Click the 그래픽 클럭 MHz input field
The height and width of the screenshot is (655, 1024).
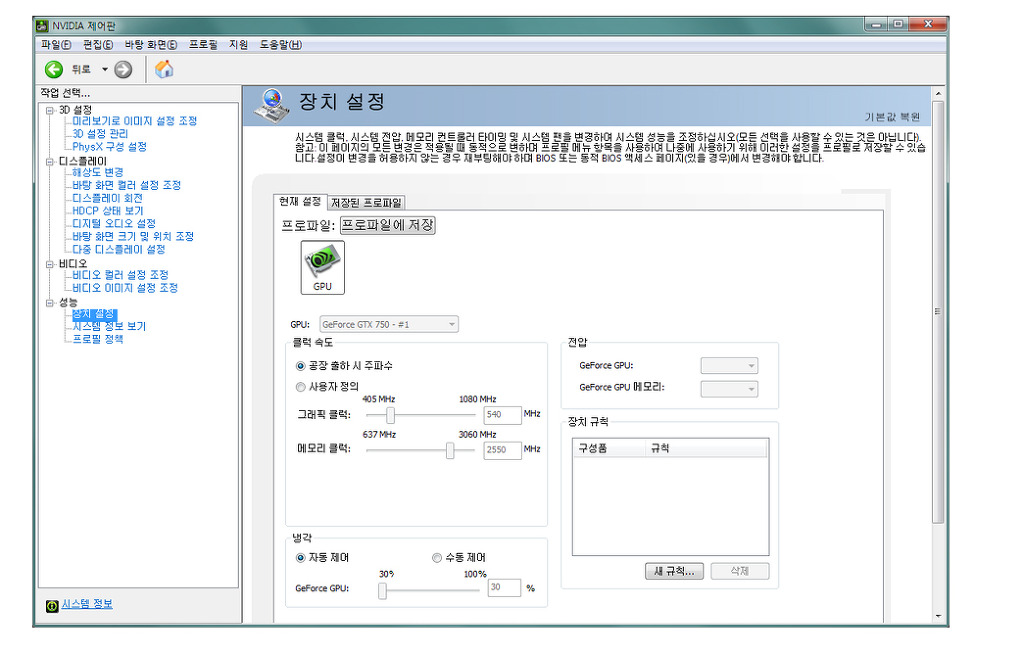(502, 415)
